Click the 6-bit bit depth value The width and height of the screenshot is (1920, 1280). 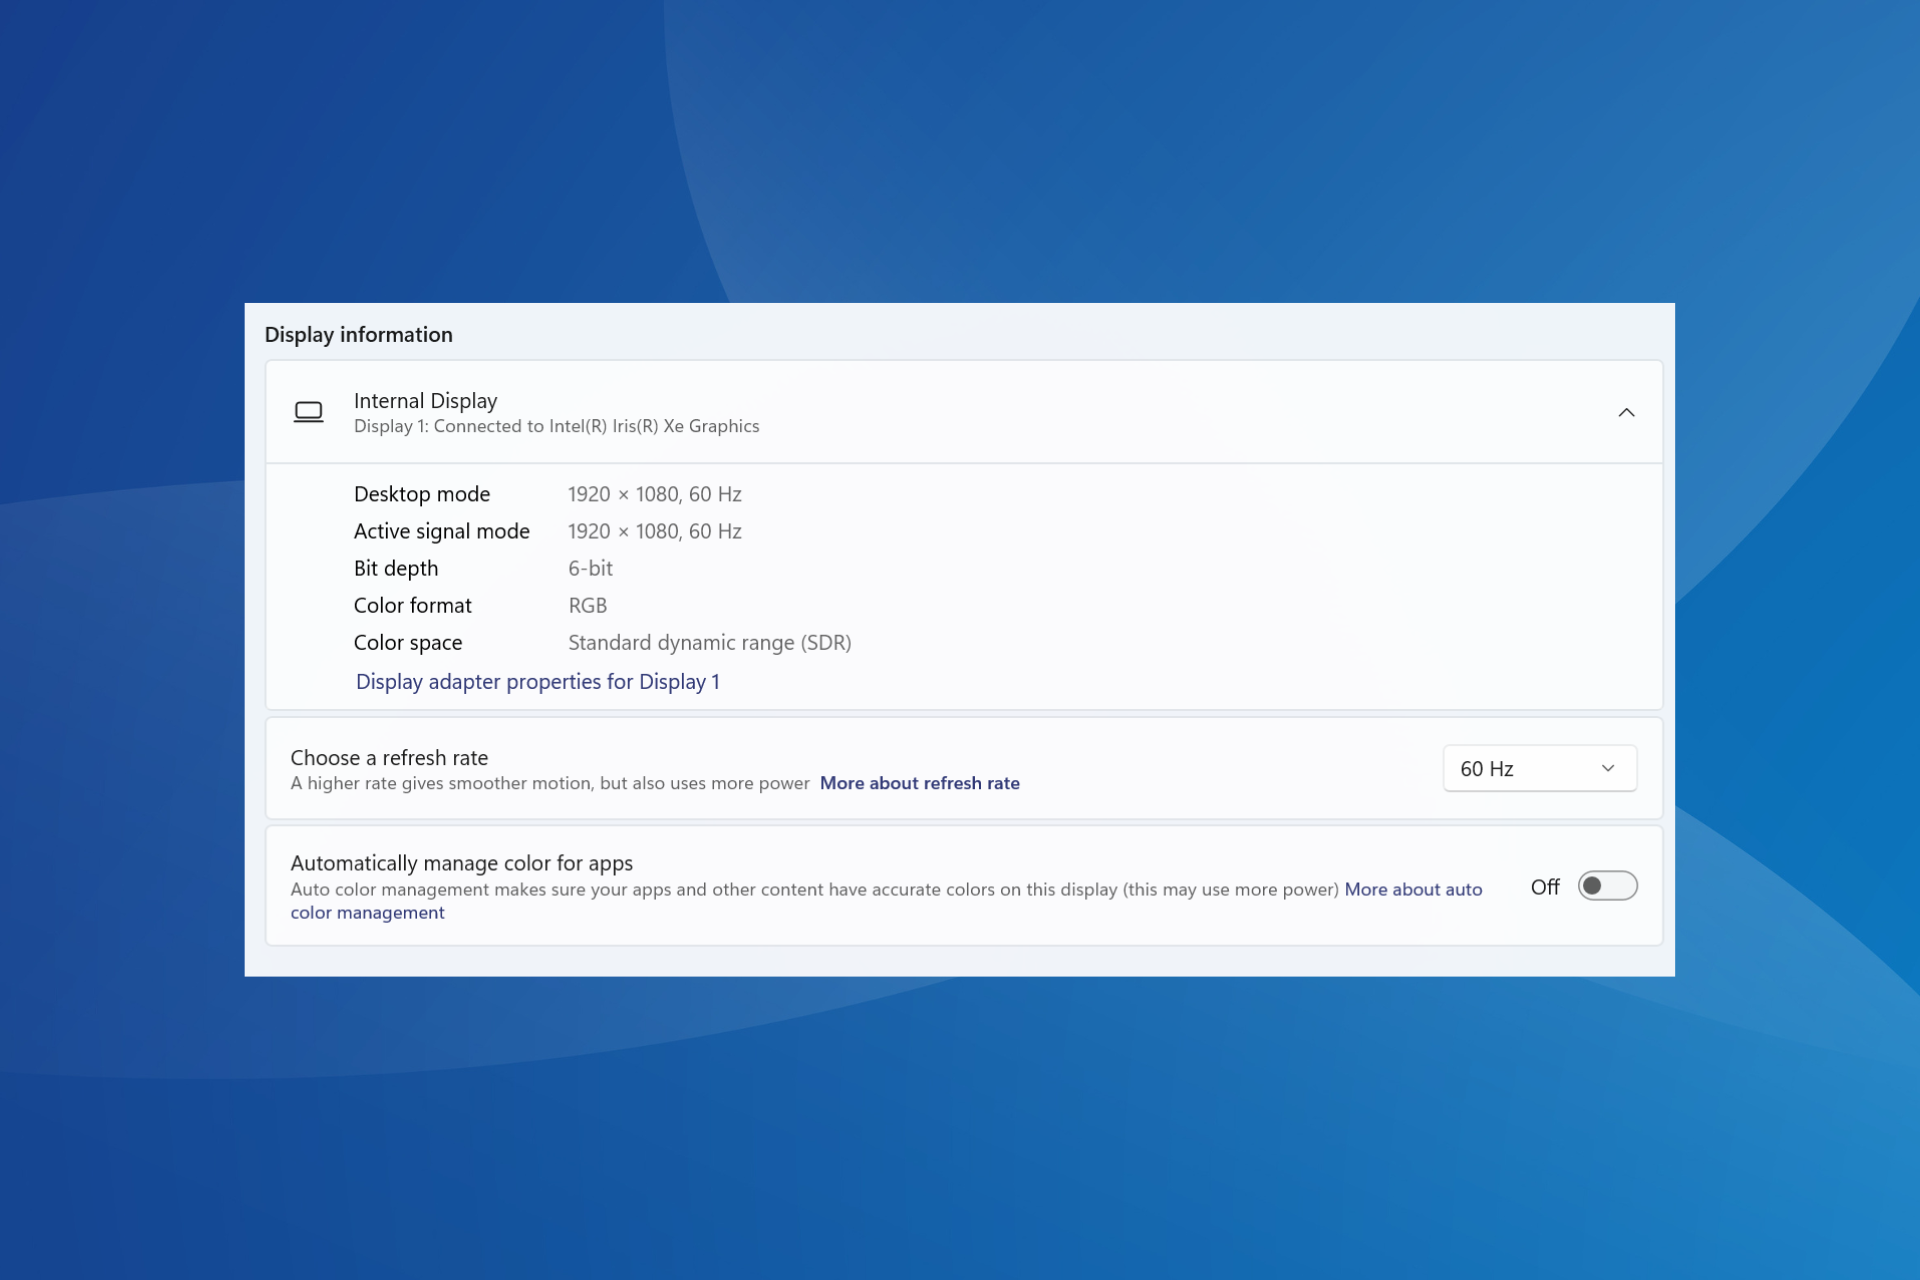[590, 568]
